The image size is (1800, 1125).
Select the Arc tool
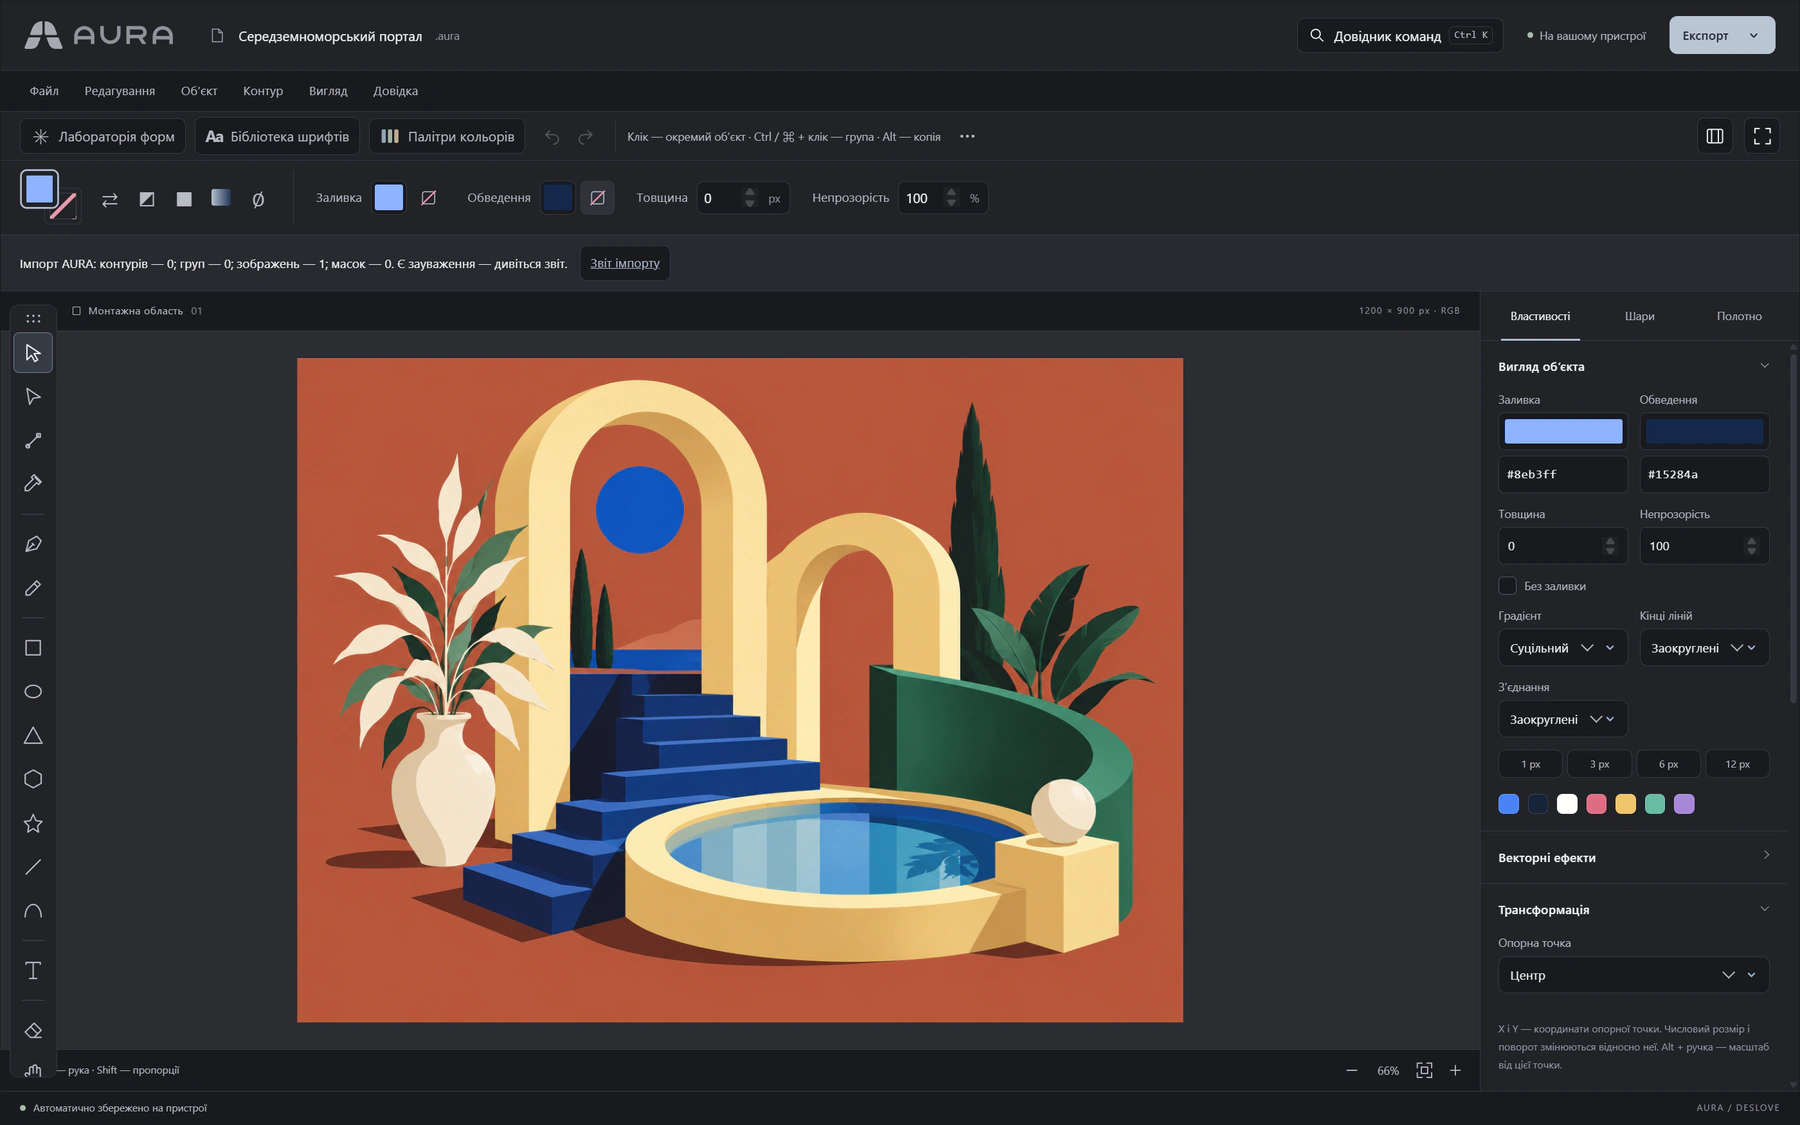(33, 911)
